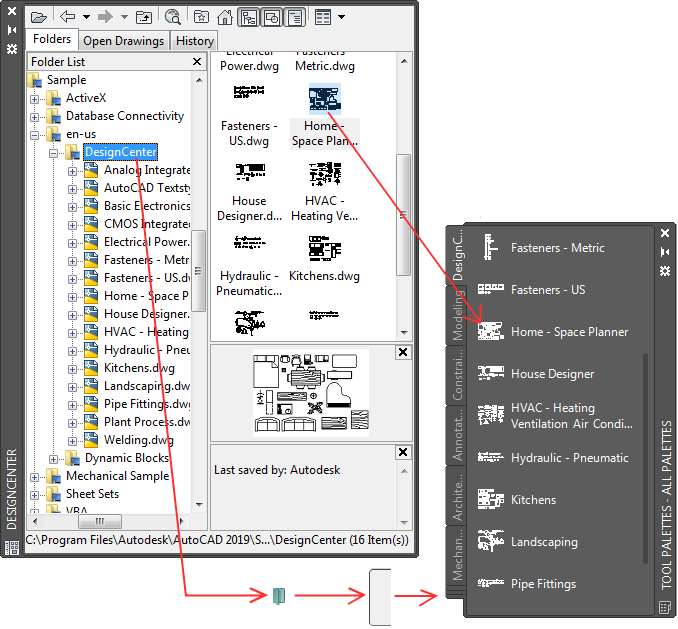Viewport: 678px width, 629px height.
Task: Expand the Mechanical Sample folder node
Action: [35, 476]
